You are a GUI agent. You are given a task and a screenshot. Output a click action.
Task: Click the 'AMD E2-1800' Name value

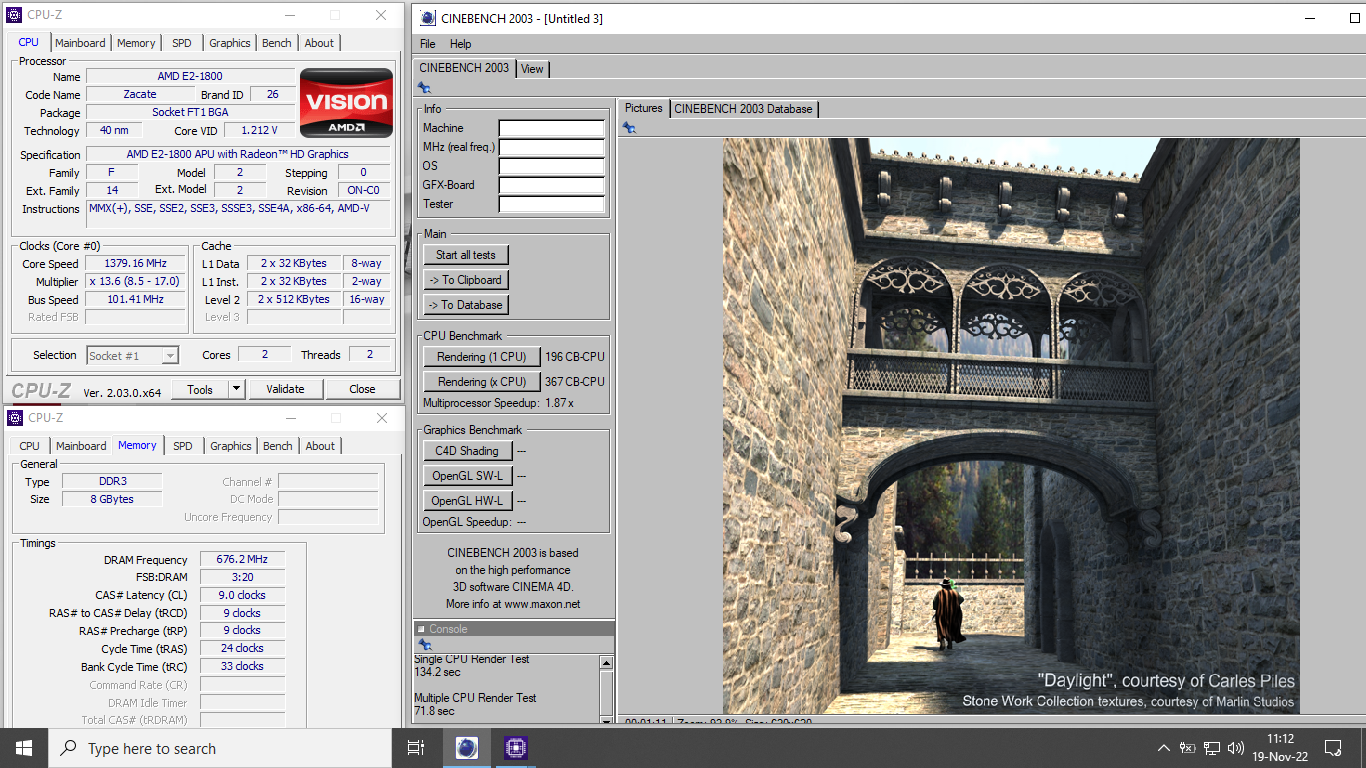pyautogui.click(x=190, y=76)
